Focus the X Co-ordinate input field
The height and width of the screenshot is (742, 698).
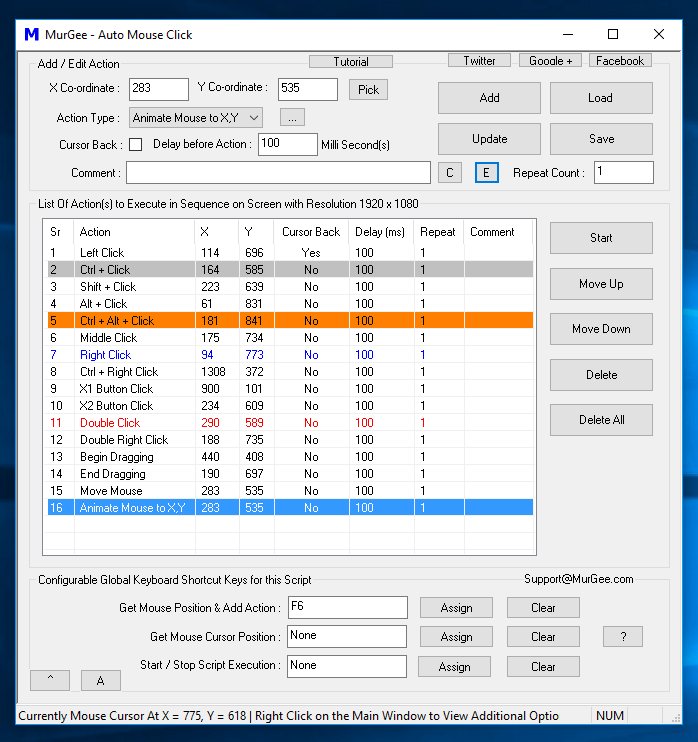coord(159,89)
